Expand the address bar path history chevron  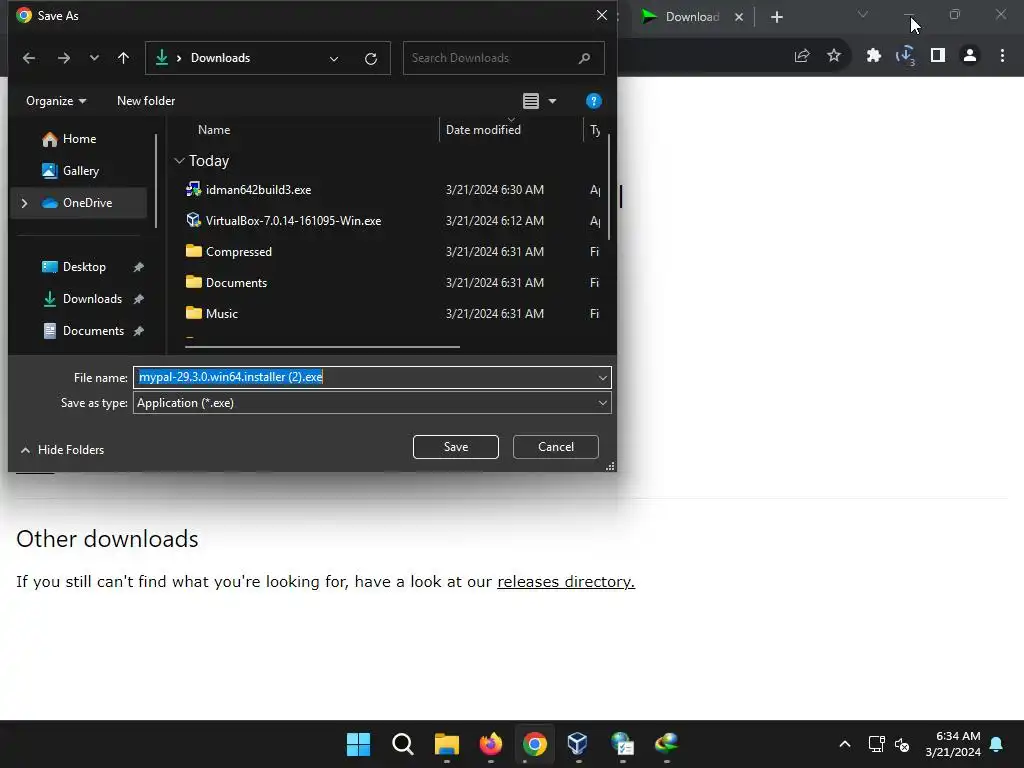point(334,59)
